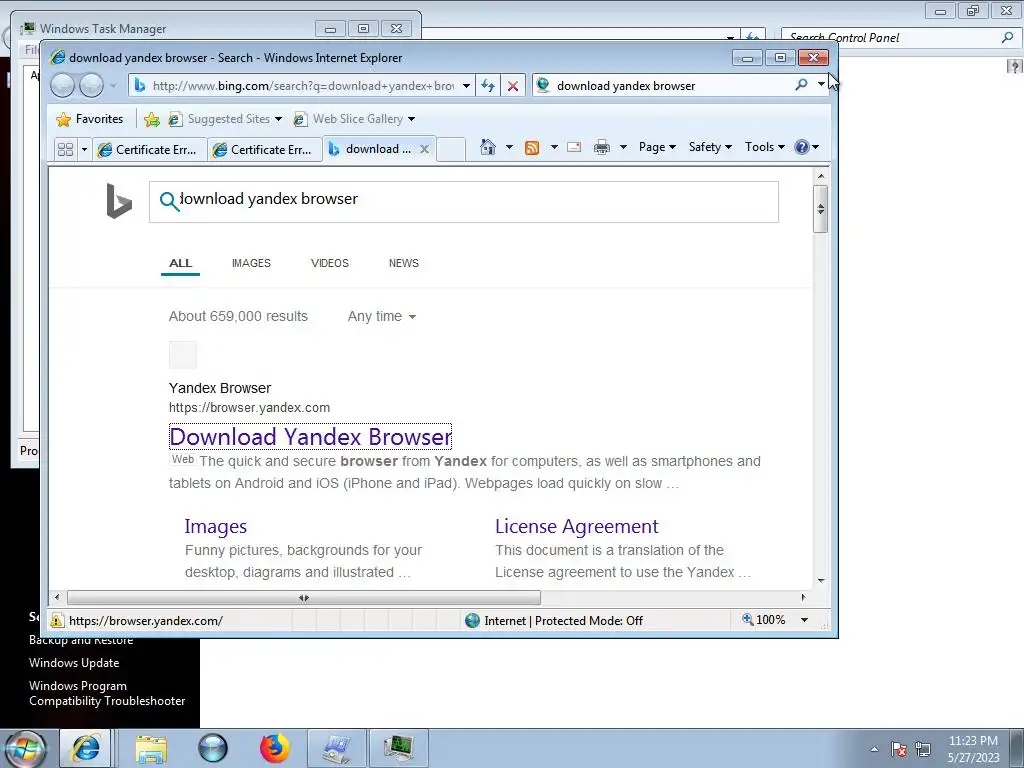This screenshot has width=1024, height=768.
Task: Select the NEWS results tab
Action: [x=404, y=263]
